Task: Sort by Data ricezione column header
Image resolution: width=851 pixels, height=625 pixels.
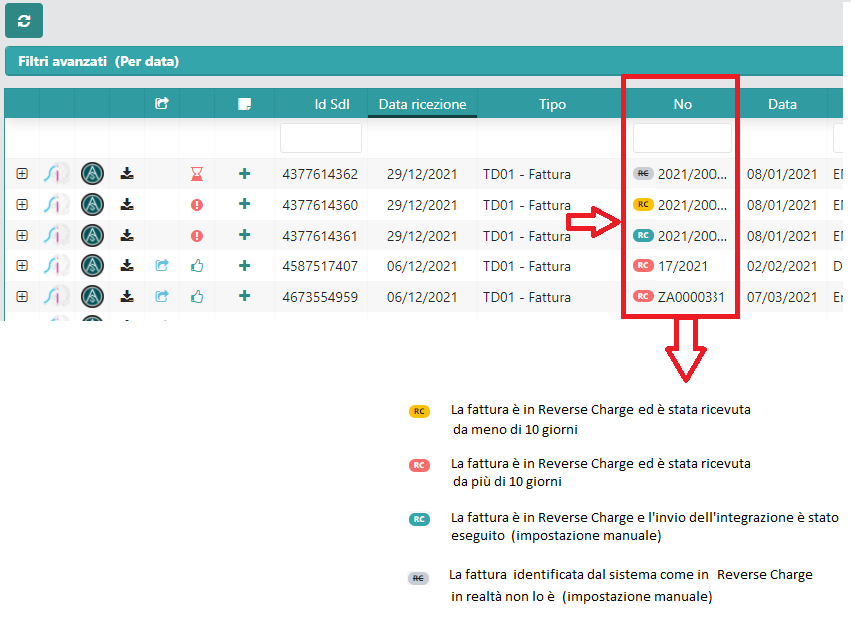Action: pos(422,104)
